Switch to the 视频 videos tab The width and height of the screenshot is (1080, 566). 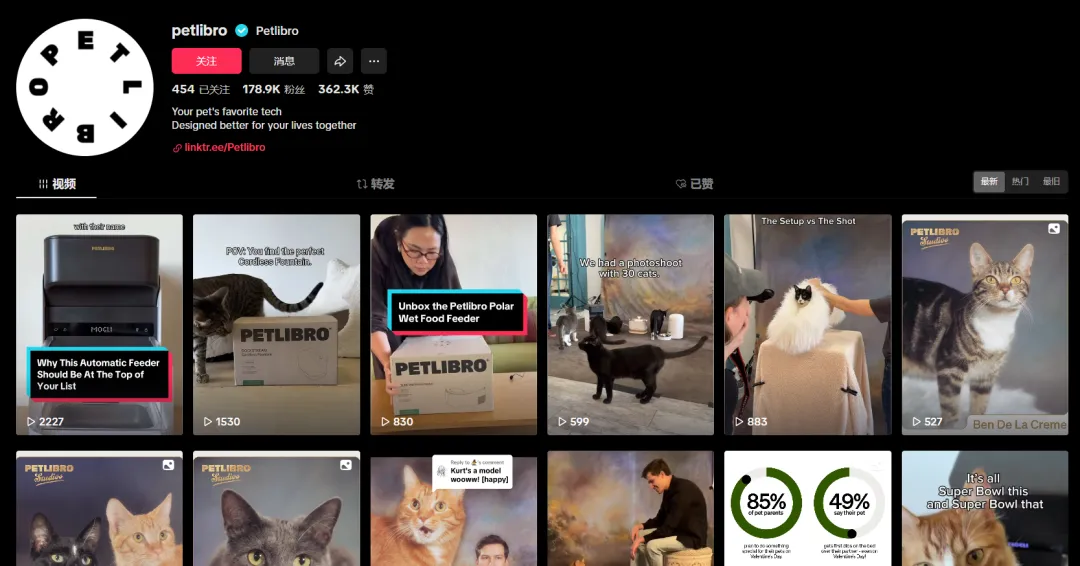56,184
